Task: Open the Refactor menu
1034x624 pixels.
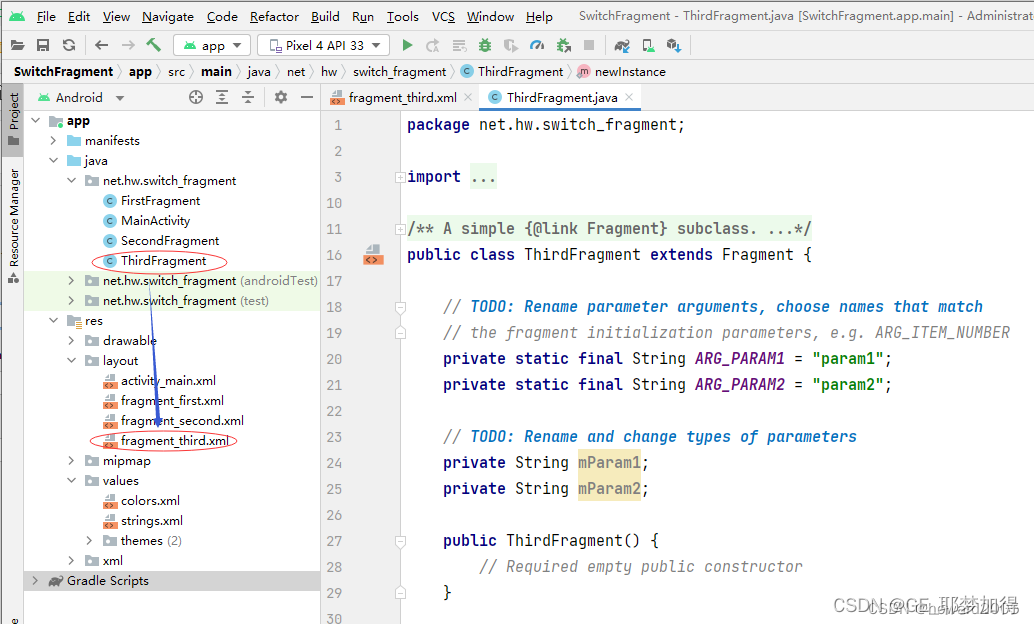Action: (274, 16)
